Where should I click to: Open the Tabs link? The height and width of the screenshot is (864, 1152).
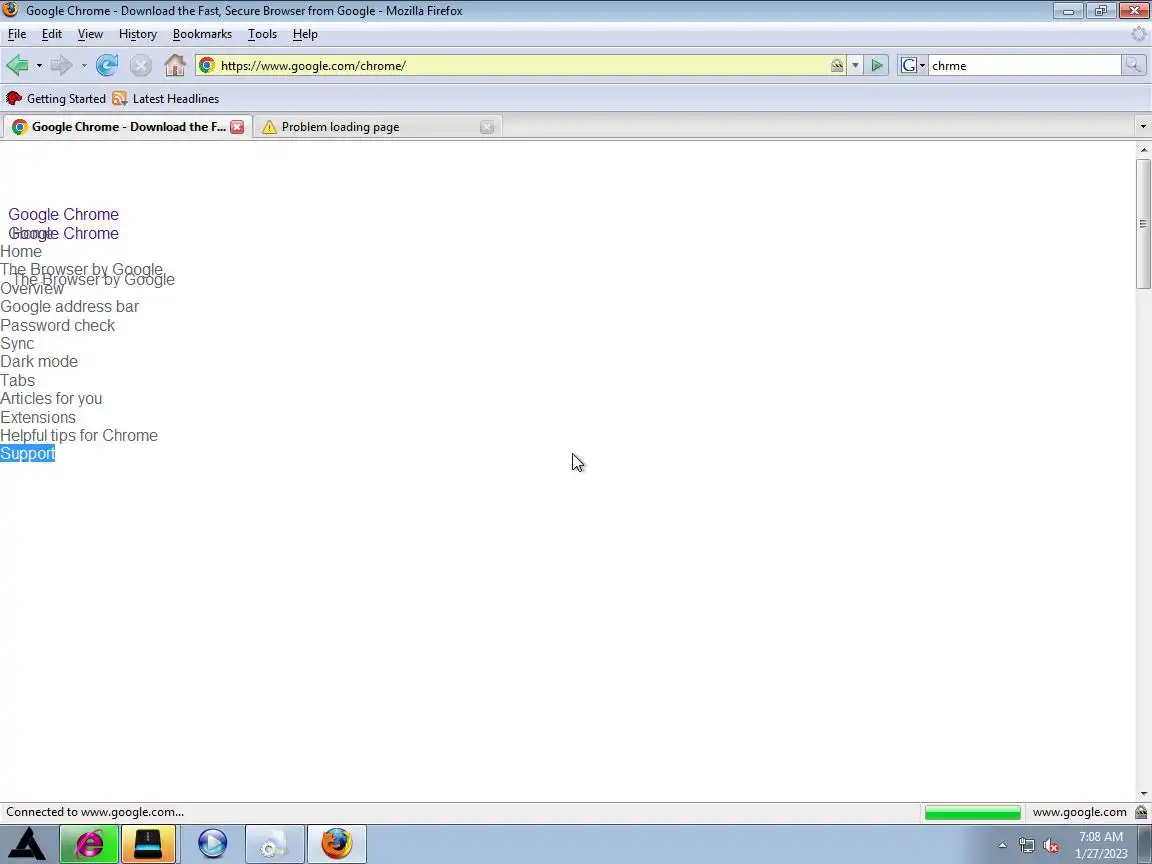pyautogui.click(x=18, y=381)
